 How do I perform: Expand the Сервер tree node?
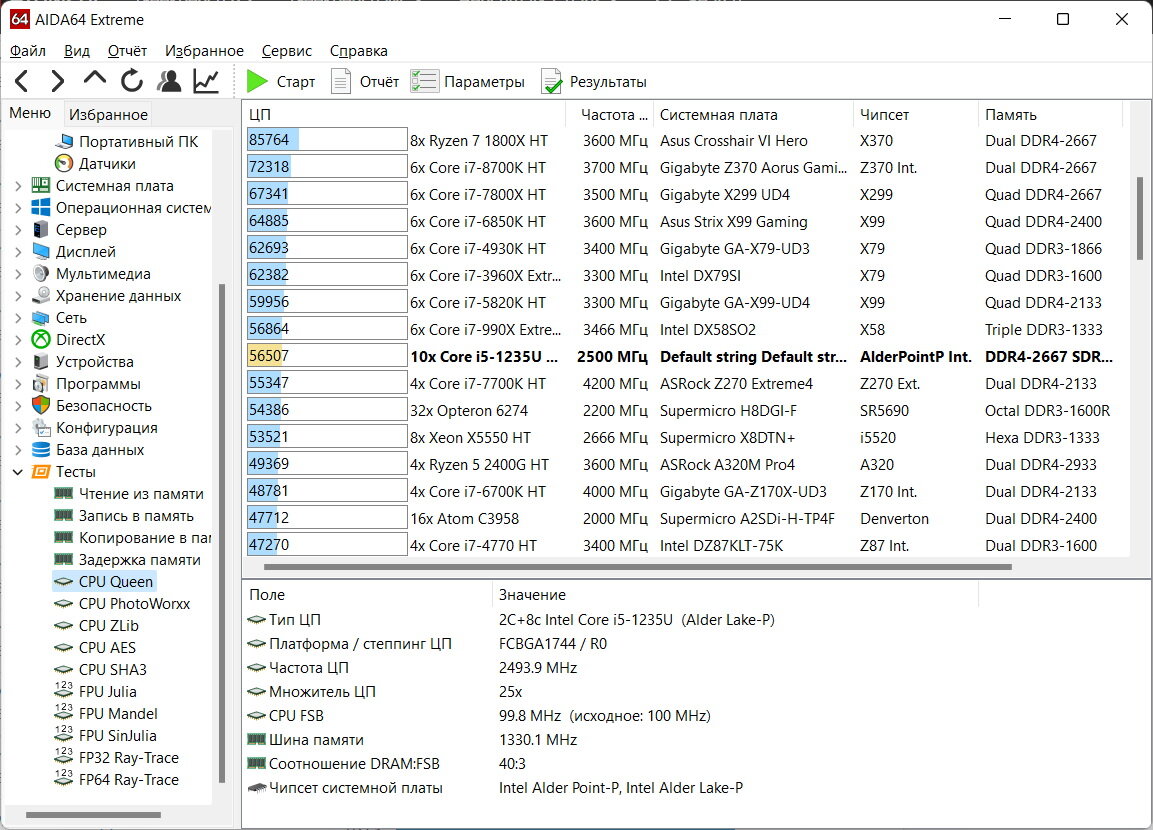[x=18, y=230]
